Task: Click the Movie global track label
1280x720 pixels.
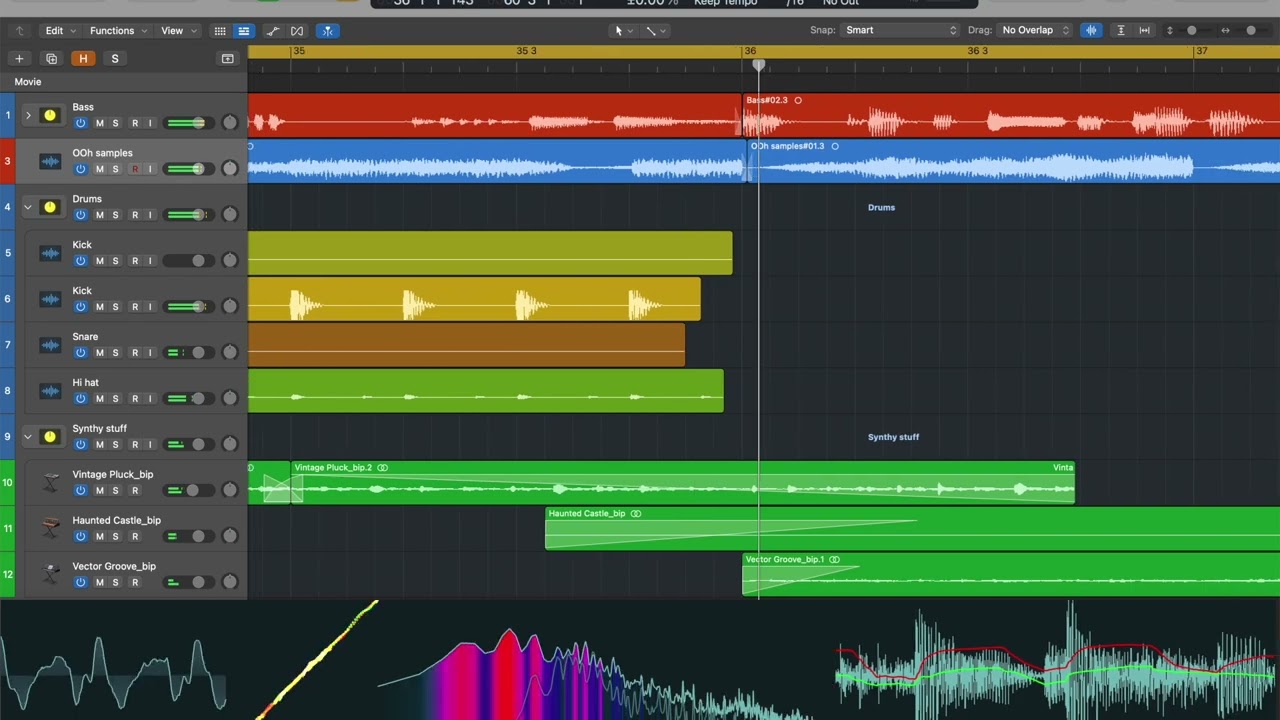Action: 28,82
